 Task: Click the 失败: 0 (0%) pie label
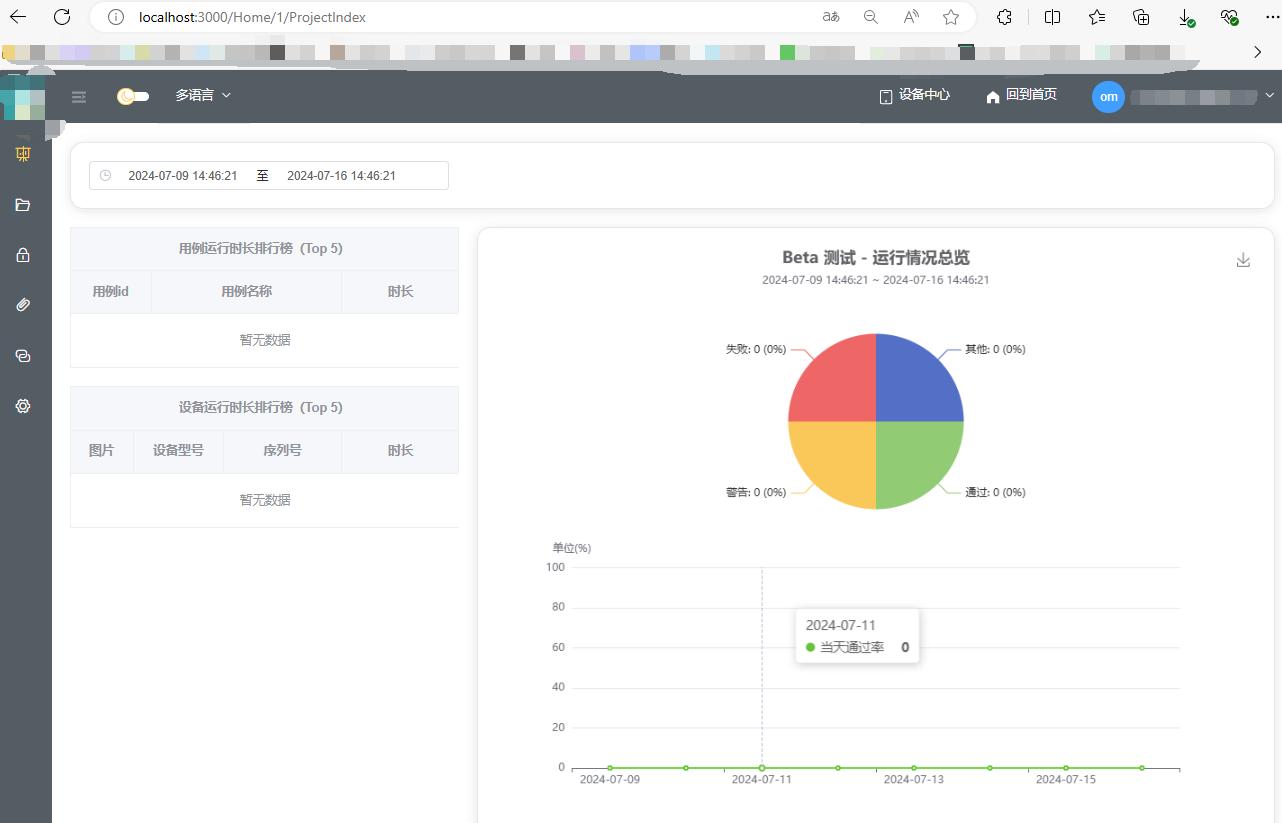pos(756,349)
